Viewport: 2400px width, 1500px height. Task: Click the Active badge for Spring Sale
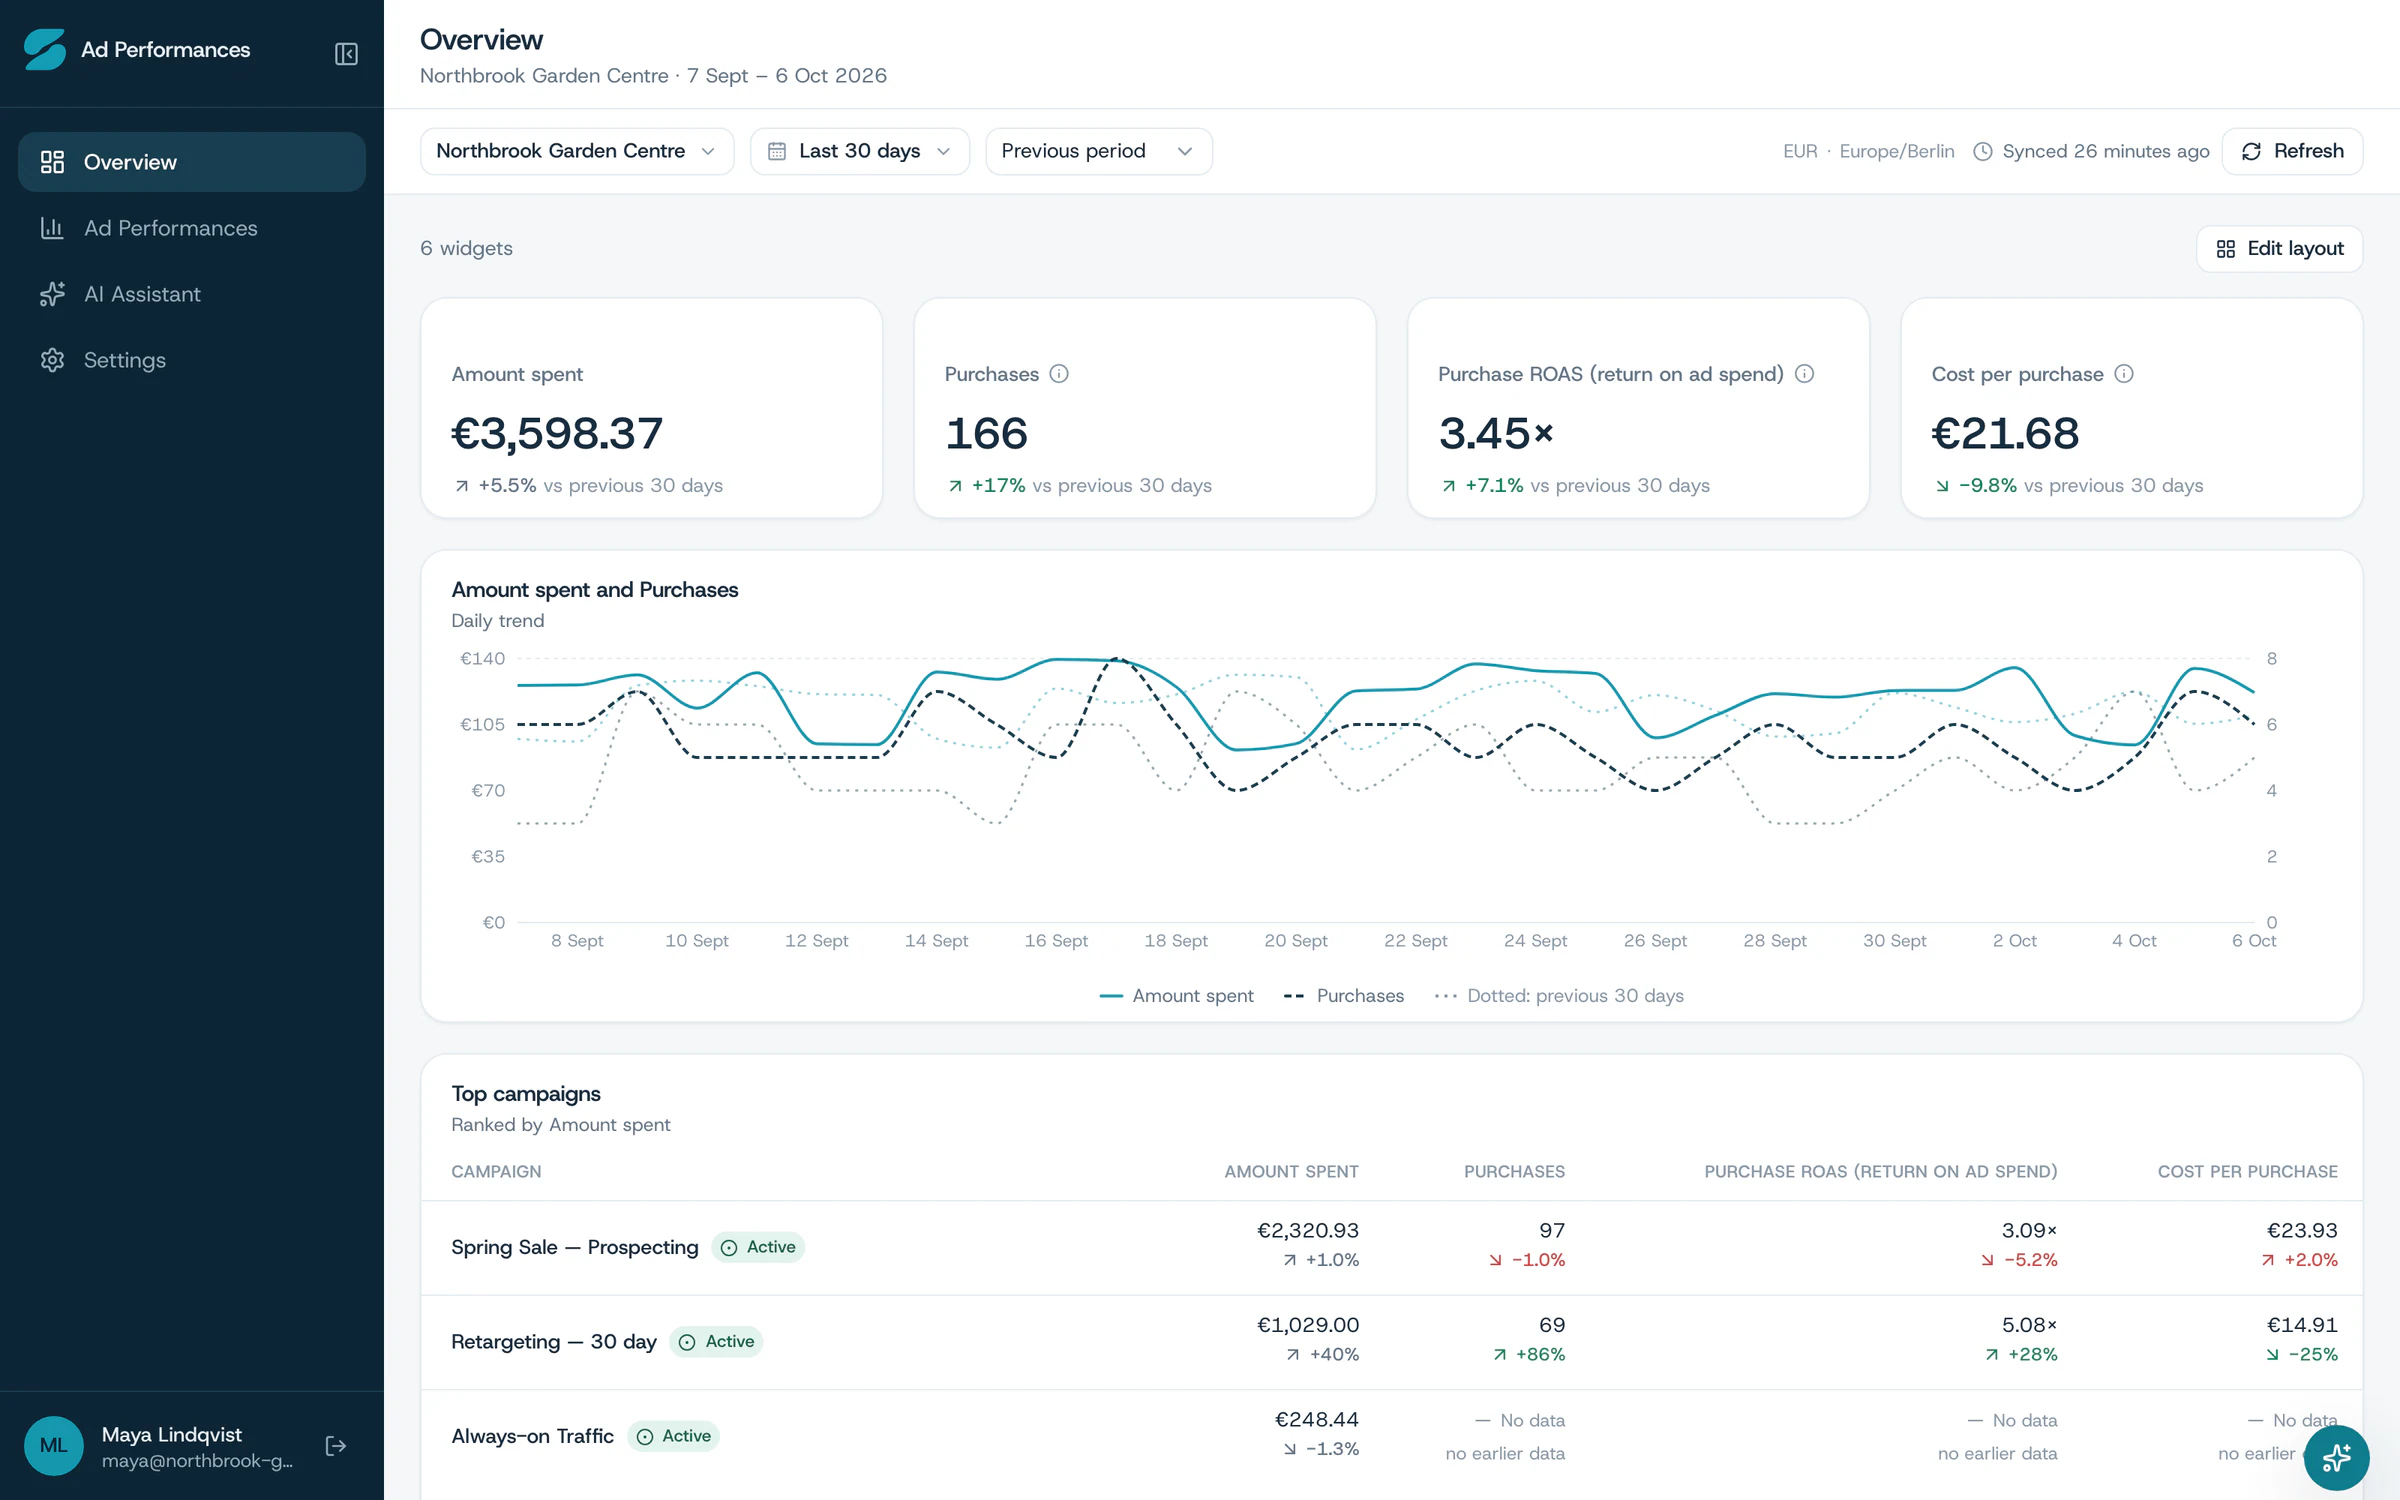pos(758,1247)
